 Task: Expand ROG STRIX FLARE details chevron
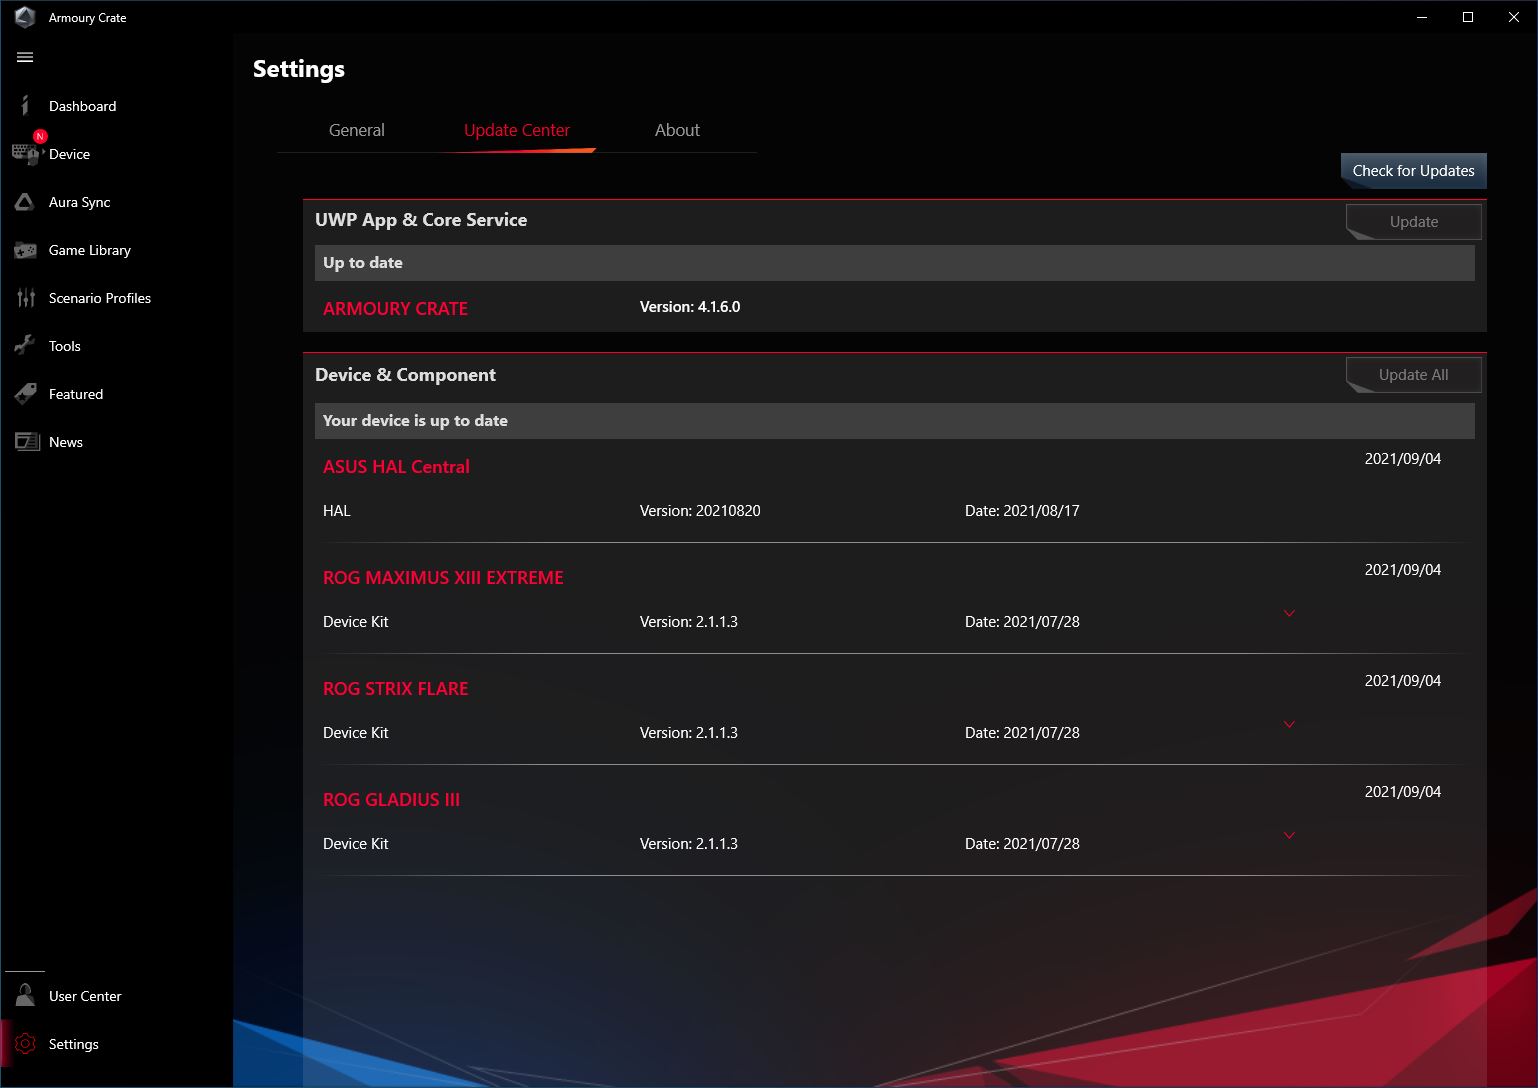coord(1289,724)
